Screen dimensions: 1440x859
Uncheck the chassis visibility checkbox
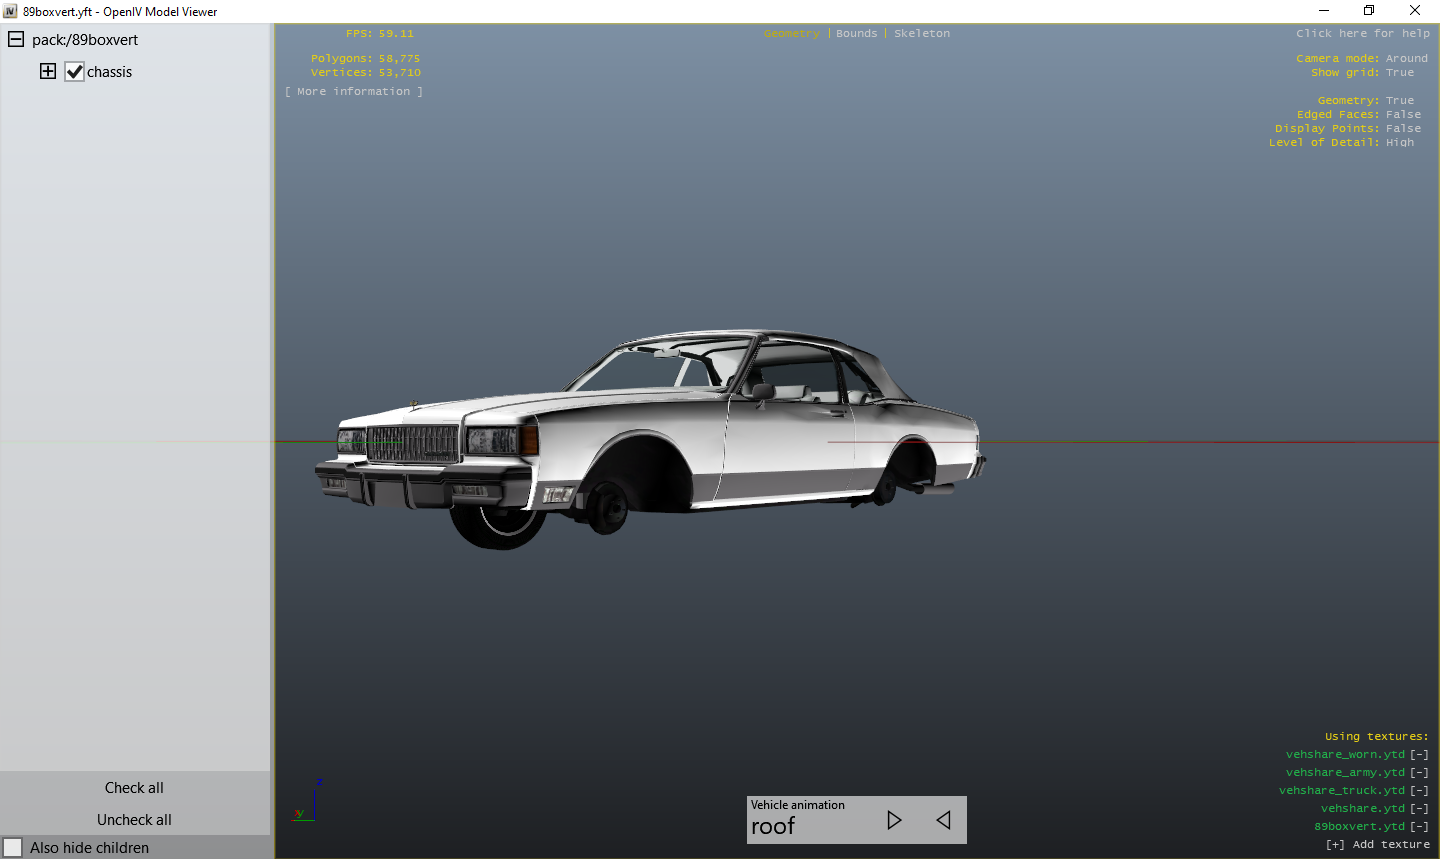75,72
